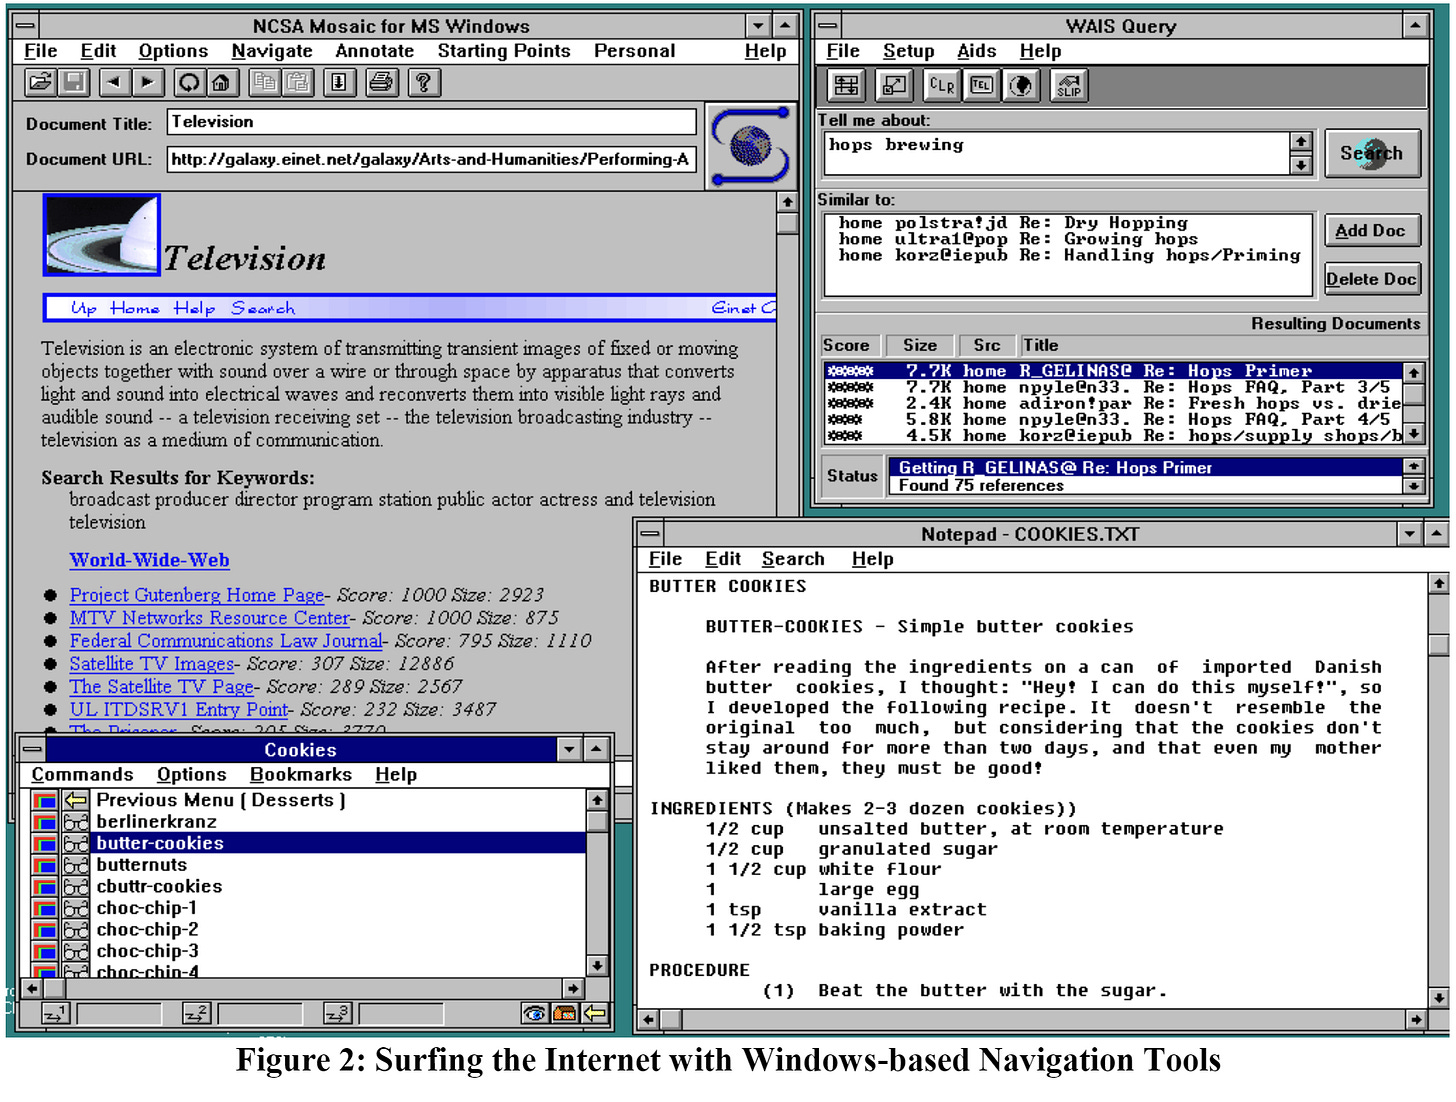The width and height of the screenshot is (1456, 1102).
Task: Go forward with Mosaic's right arrow icon
Action: pos(148,83)
